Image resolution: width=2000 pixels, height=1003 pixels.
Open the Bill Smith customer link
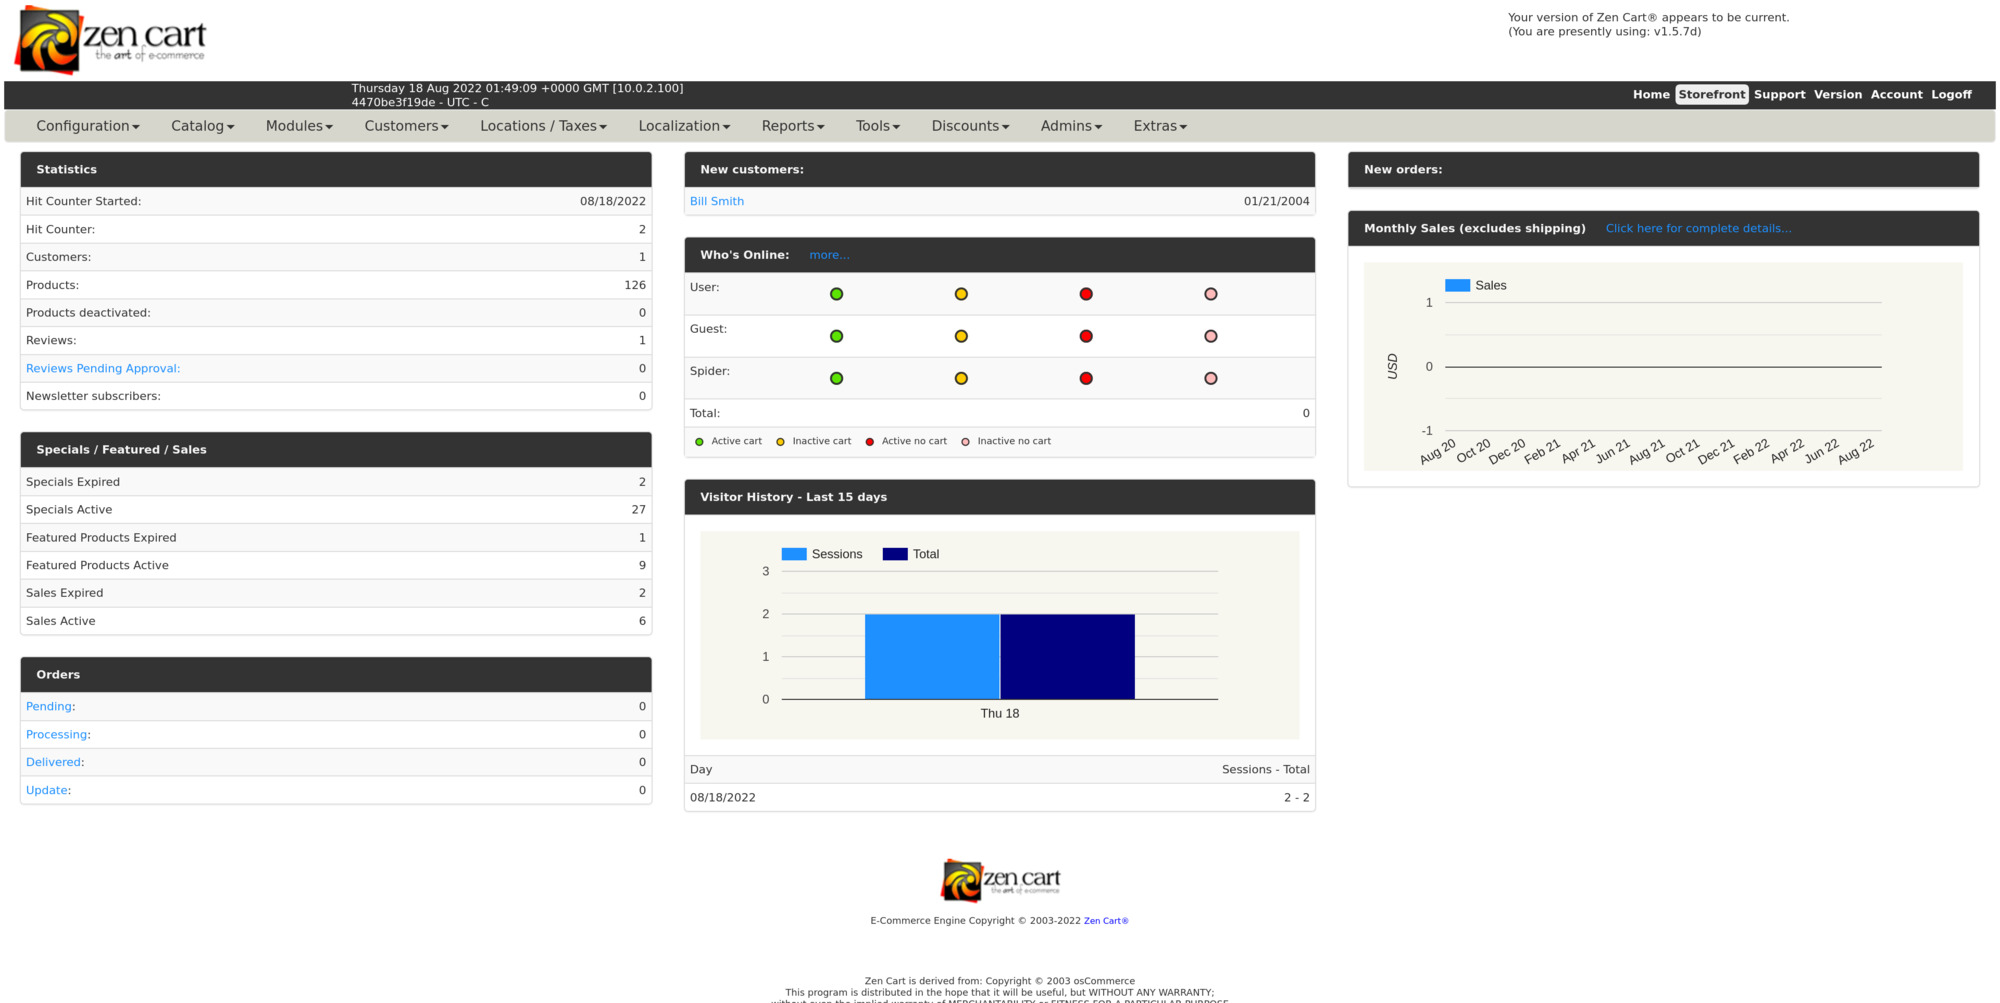[717, 201]
